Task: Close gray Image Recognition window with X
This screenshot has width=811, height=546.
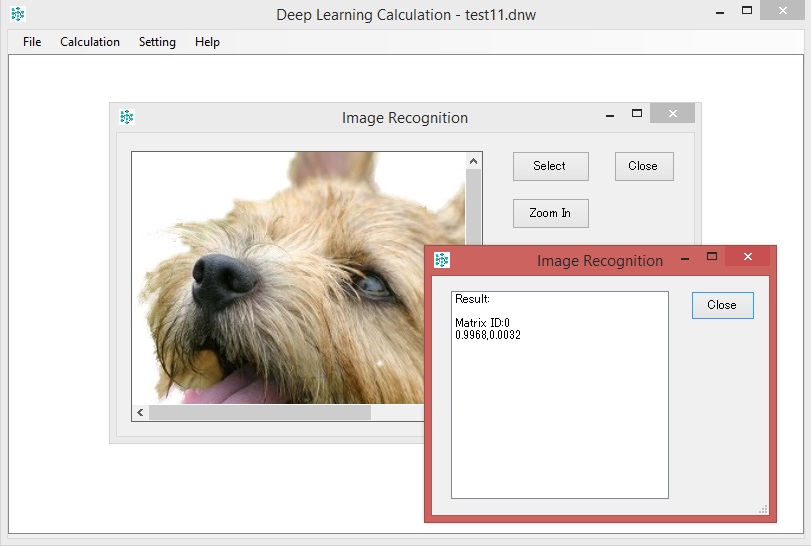Action: tap(672, 113)
